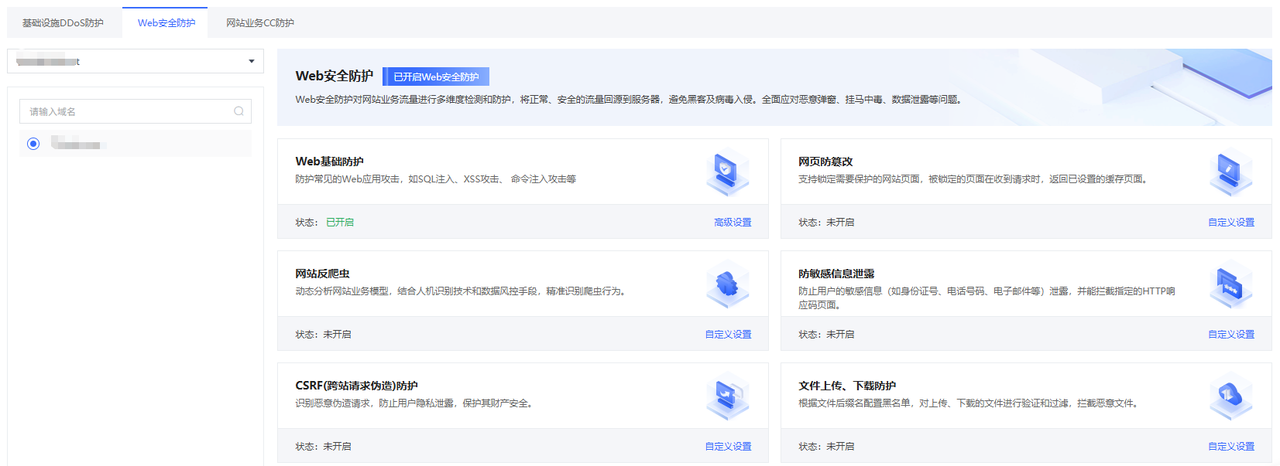Click the 未开启 status of 文件上传、下载防护
Viewport: 1280px width, 466px height.
pos(840,446)
